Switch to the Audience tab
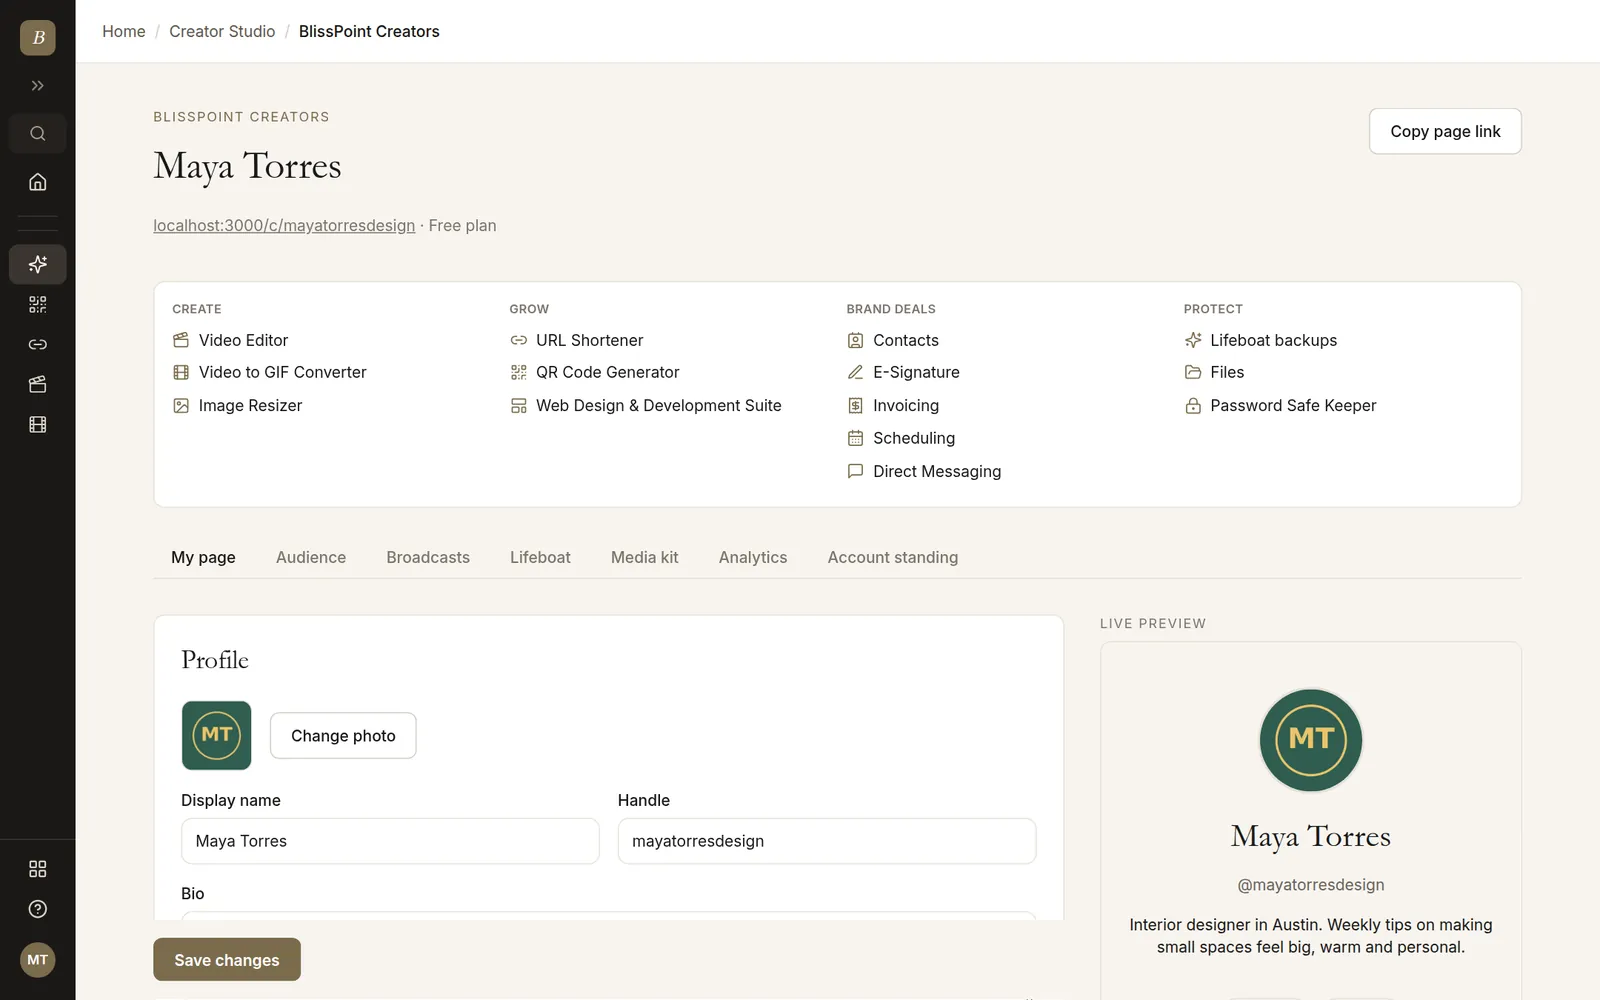This screenshot has width=1600, height=1000. click(311, 557)
